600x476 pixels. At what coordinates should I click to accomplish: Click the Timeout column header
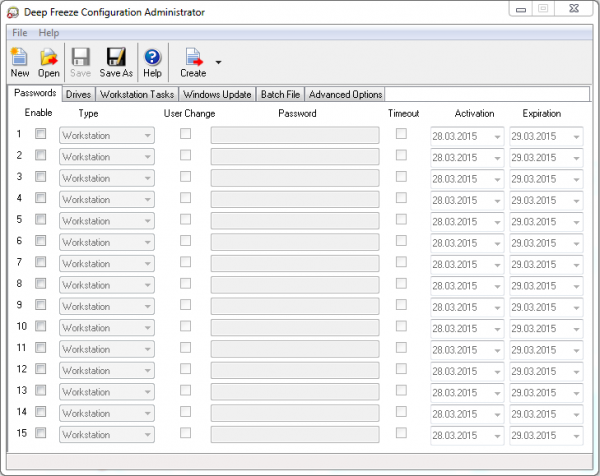coord(403,114)
